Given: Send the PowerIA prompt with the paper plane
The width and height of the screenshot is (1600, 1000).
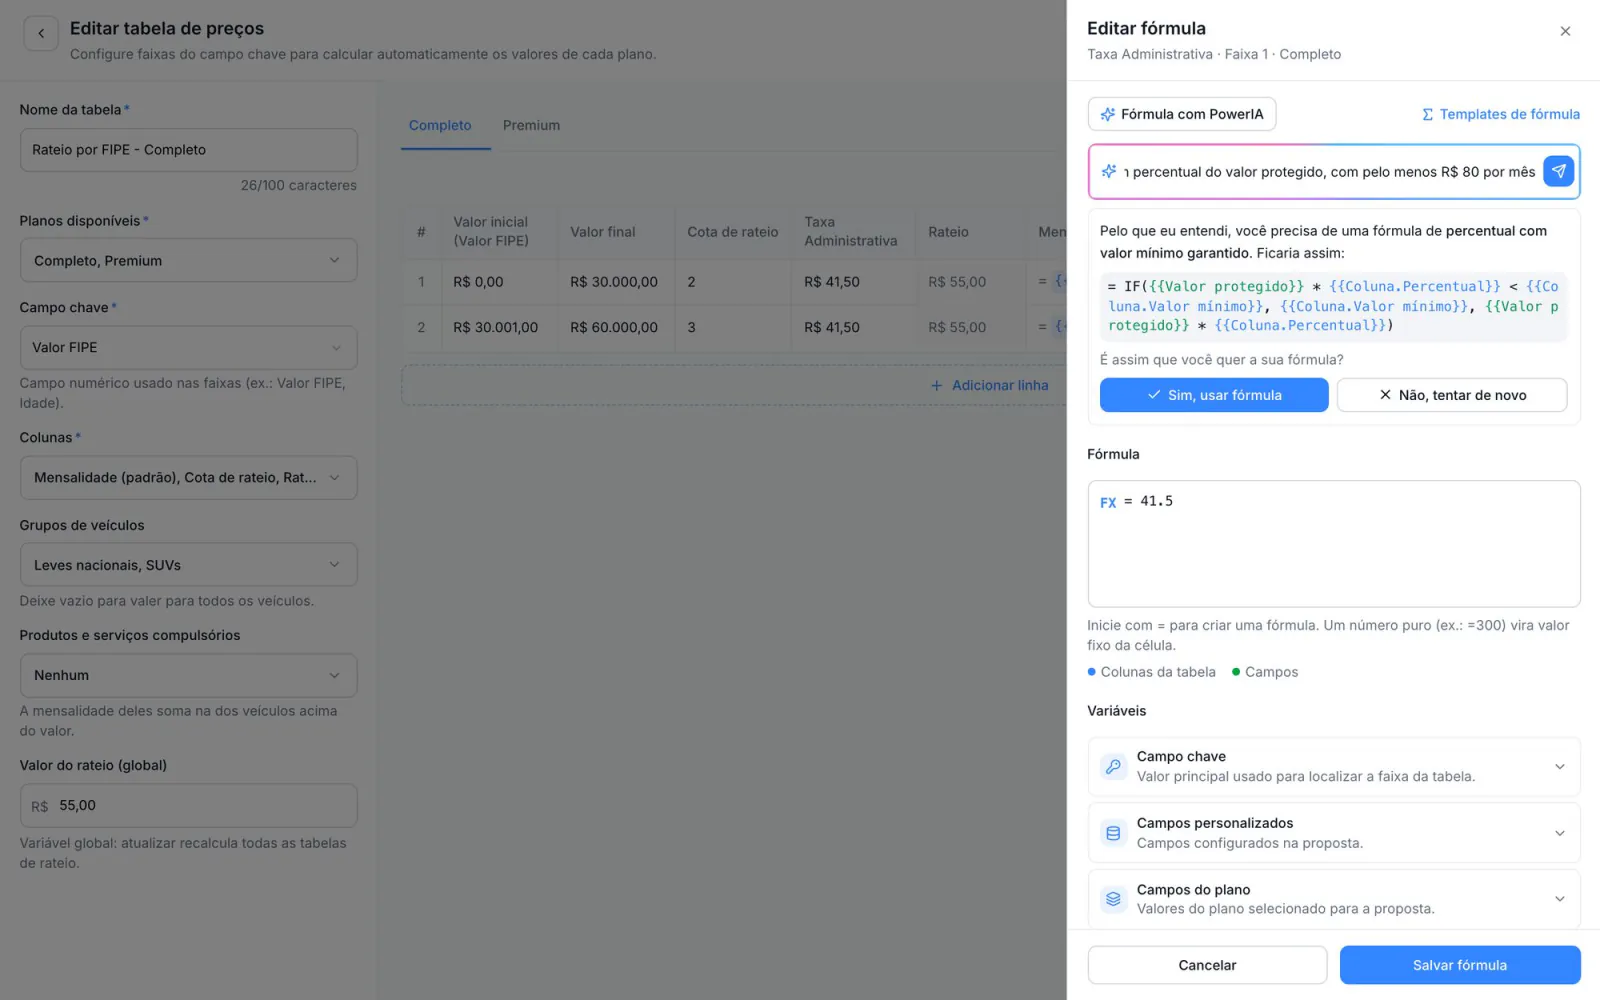Looking at the screenshot, I should click(1558, 171).
